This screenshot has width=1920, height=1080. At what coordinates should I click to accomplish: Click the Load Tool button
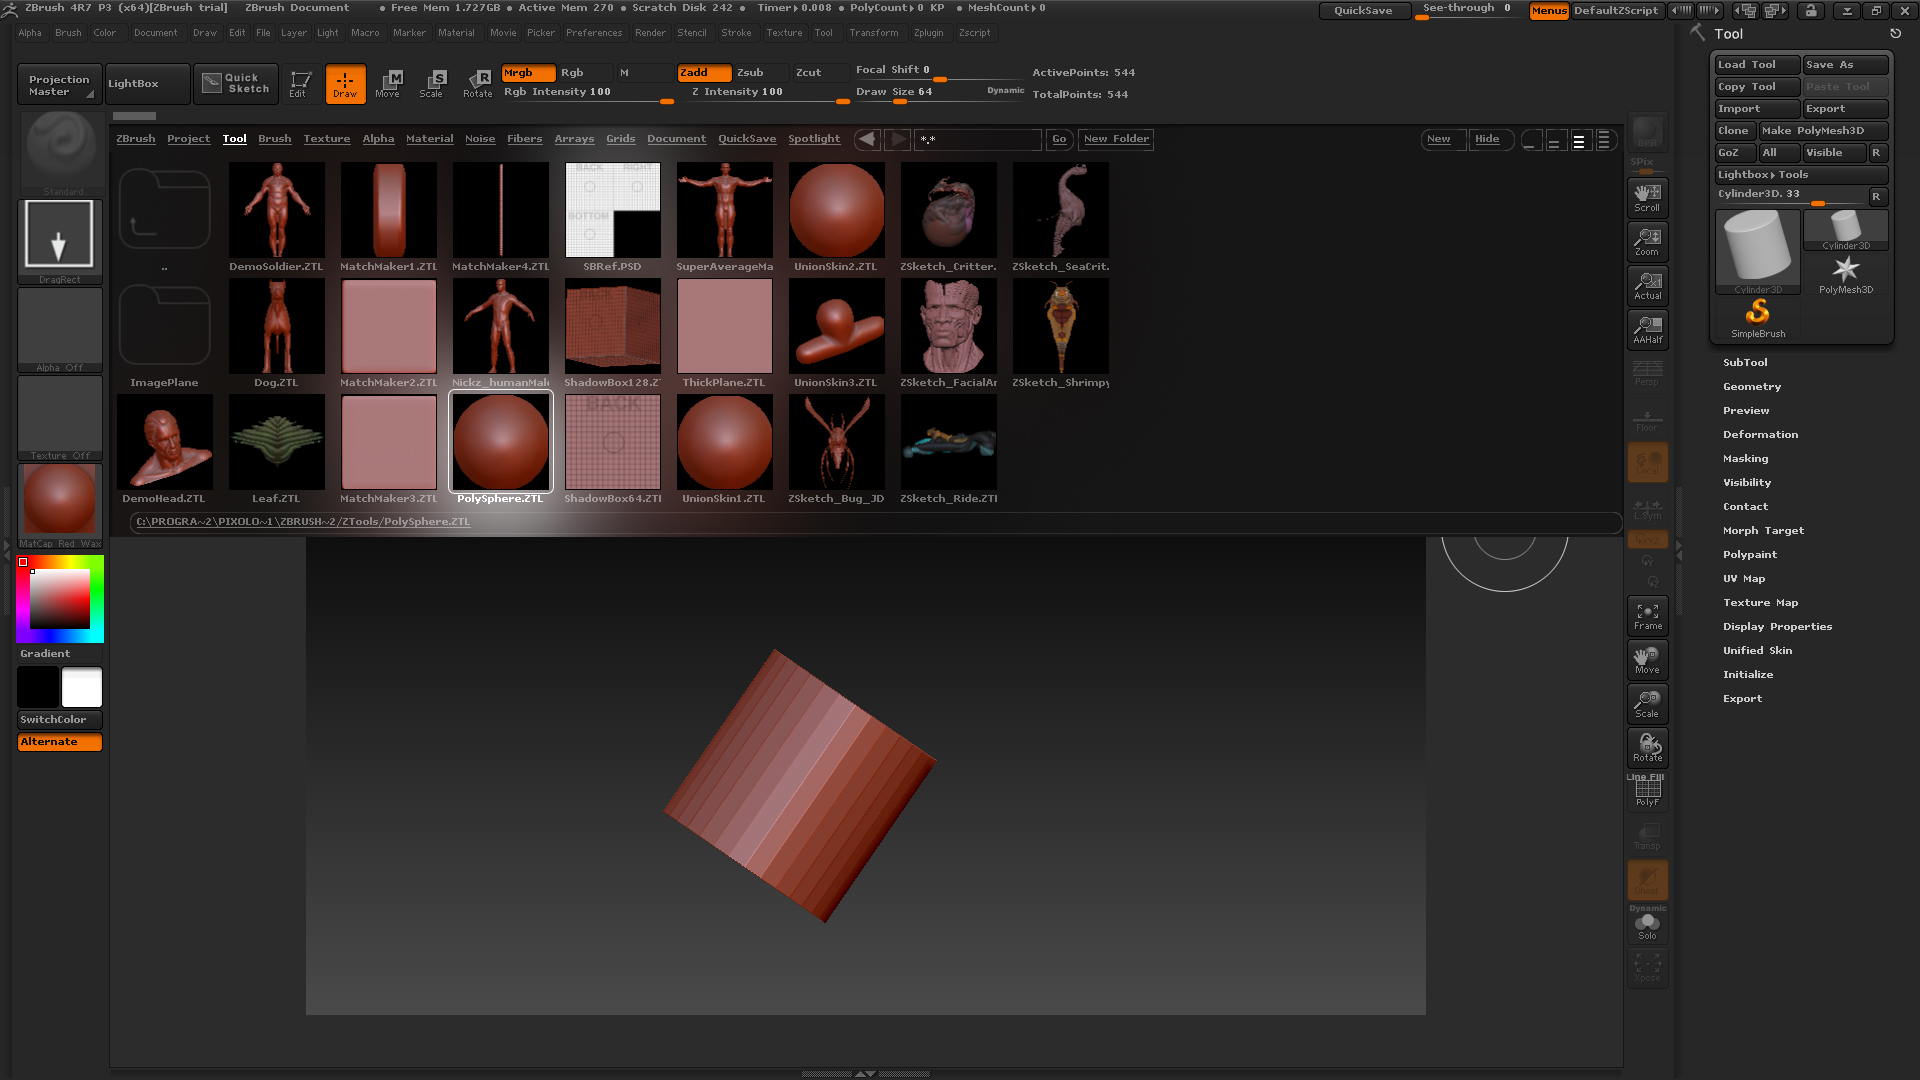click(x=1758, y=65)
